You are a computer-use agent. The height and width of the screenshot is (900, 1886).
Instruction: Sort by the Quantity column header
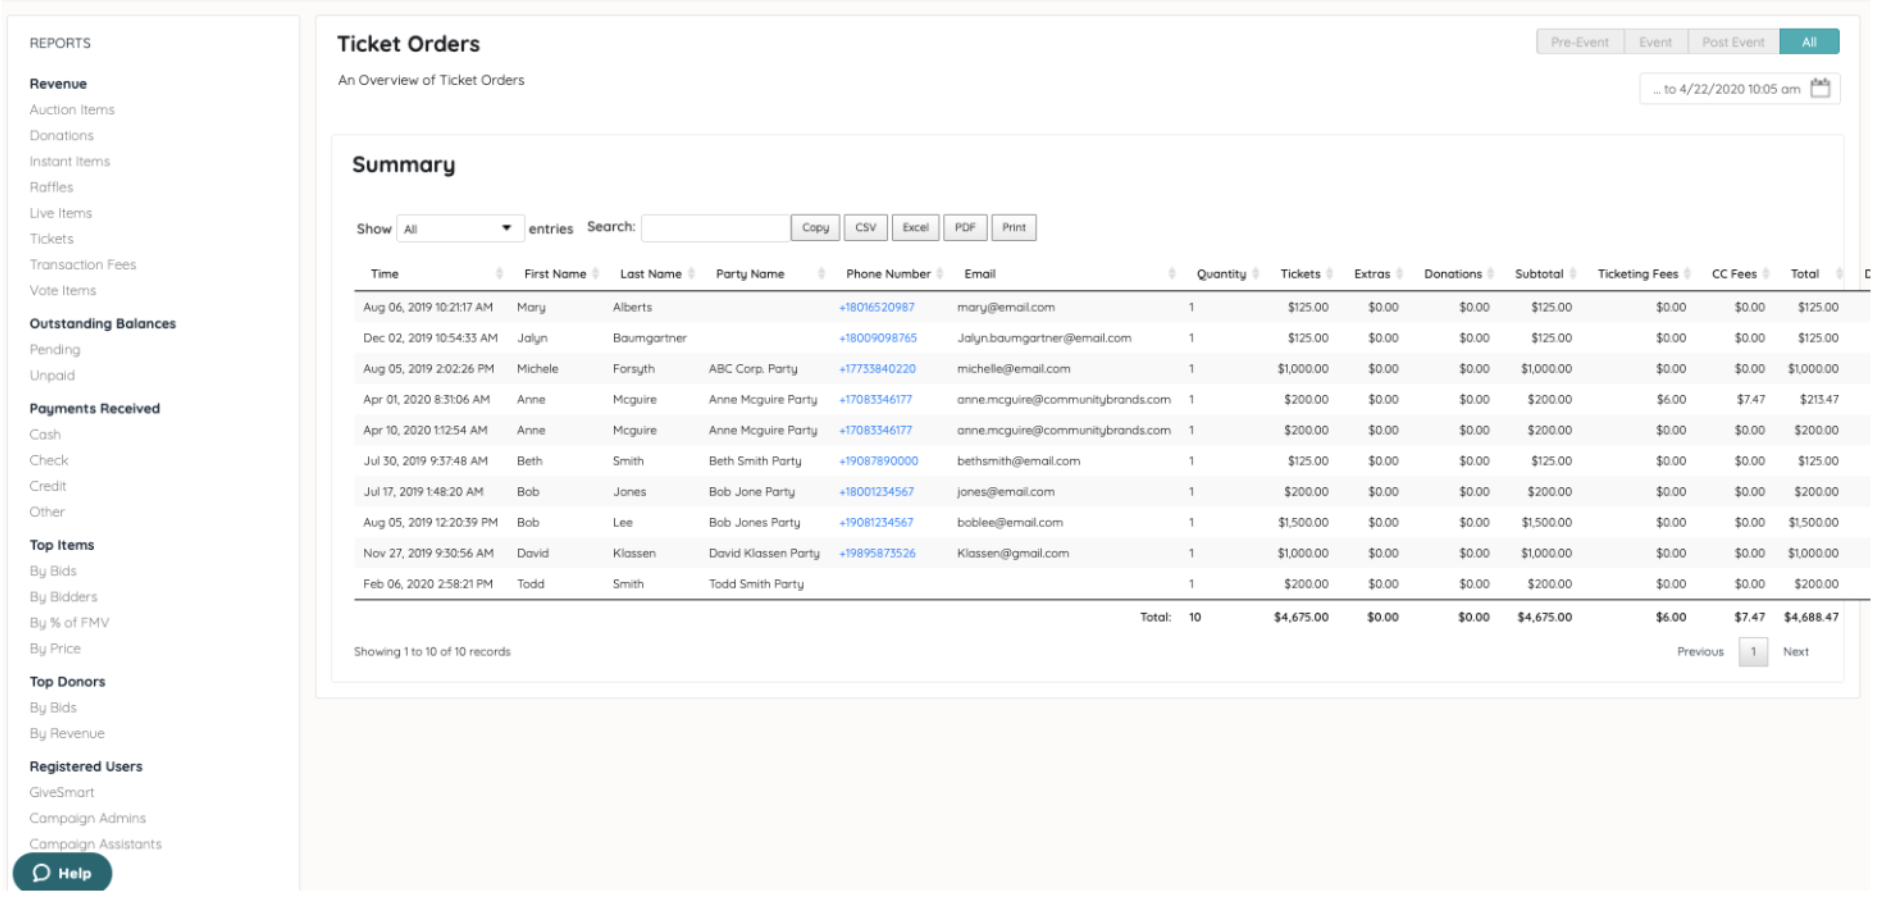tap(1221, 274)
